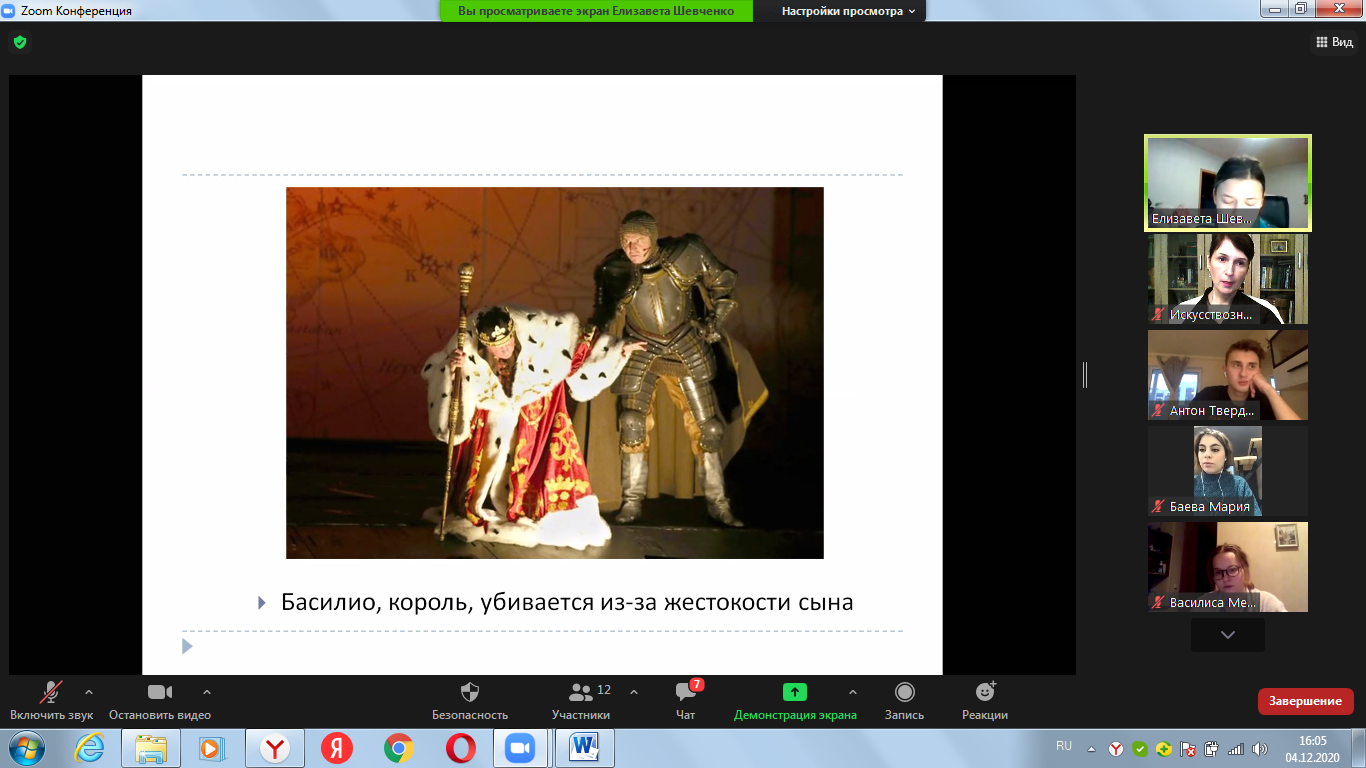Unmute microphone with Включить звук

52,700
